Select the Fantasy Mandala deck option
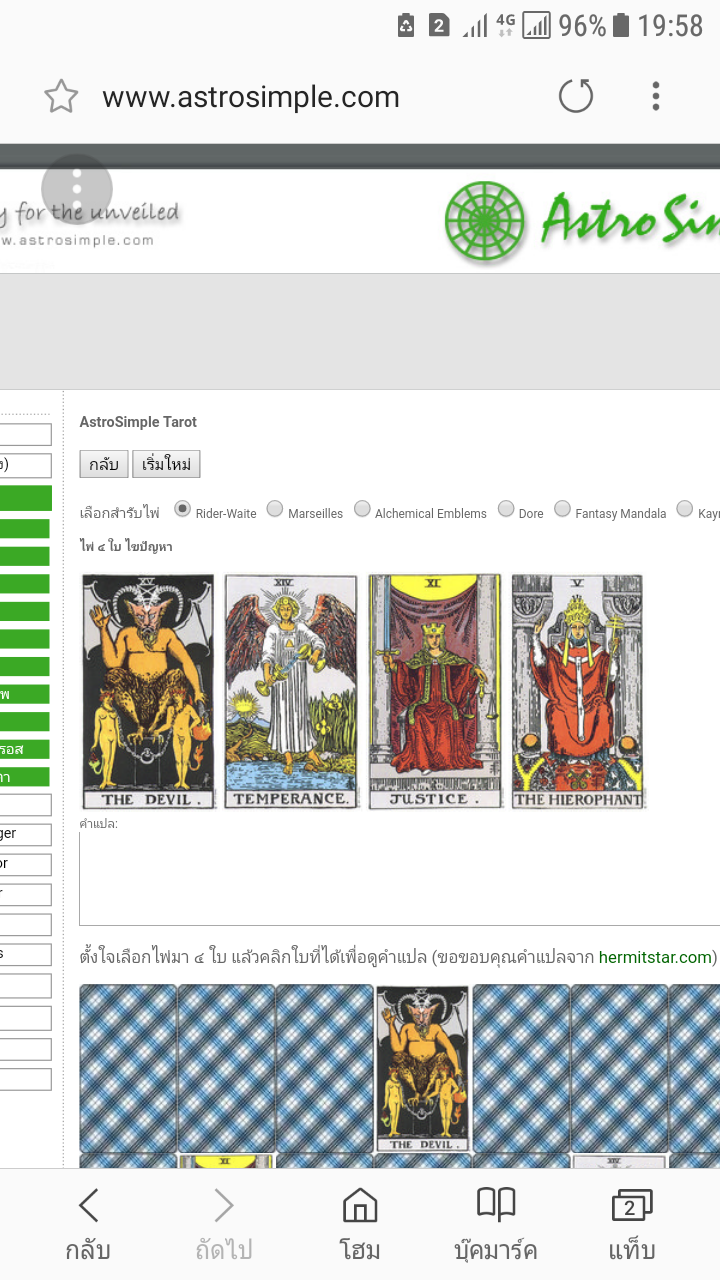The width and height of the screenshot is (720, 1280). pos(562,509)
